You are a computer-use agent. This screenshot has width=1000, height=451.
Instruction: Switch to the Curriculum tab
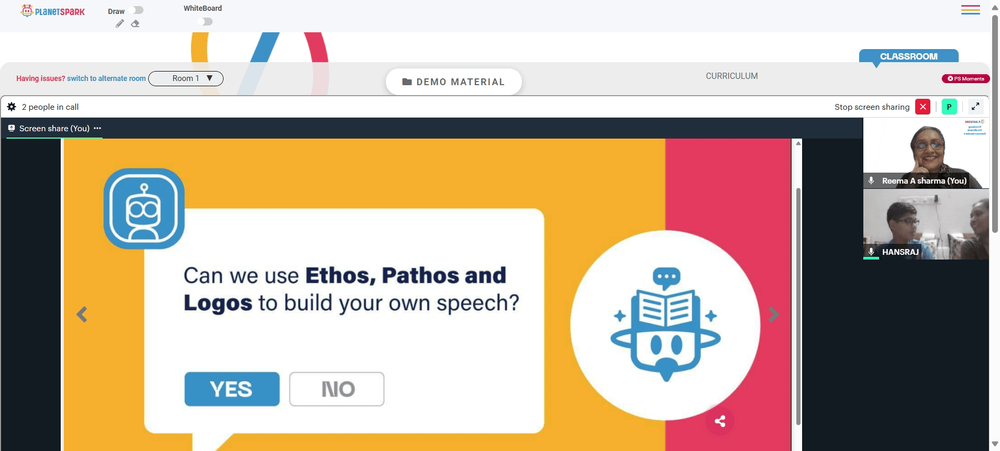[x=732, y=76]
